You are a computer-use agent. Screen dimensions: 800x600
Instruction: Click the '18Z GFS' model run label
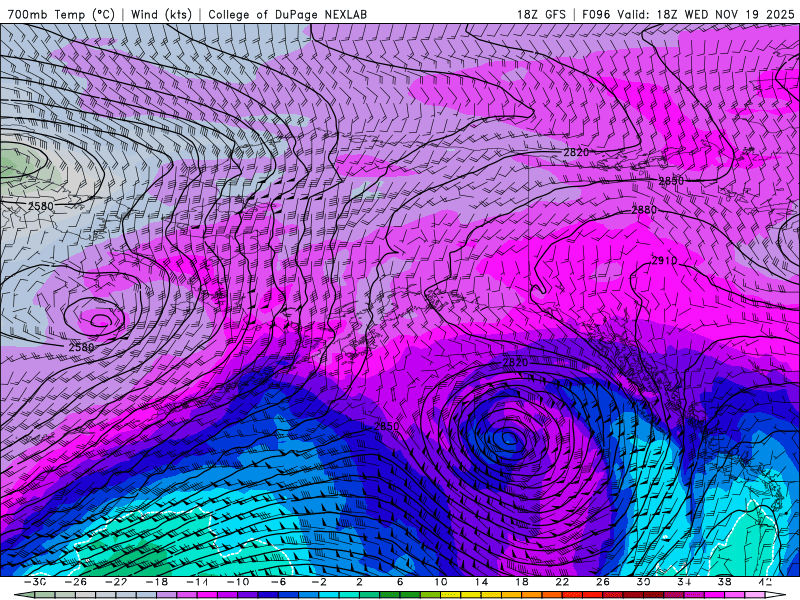coord(541,14)
